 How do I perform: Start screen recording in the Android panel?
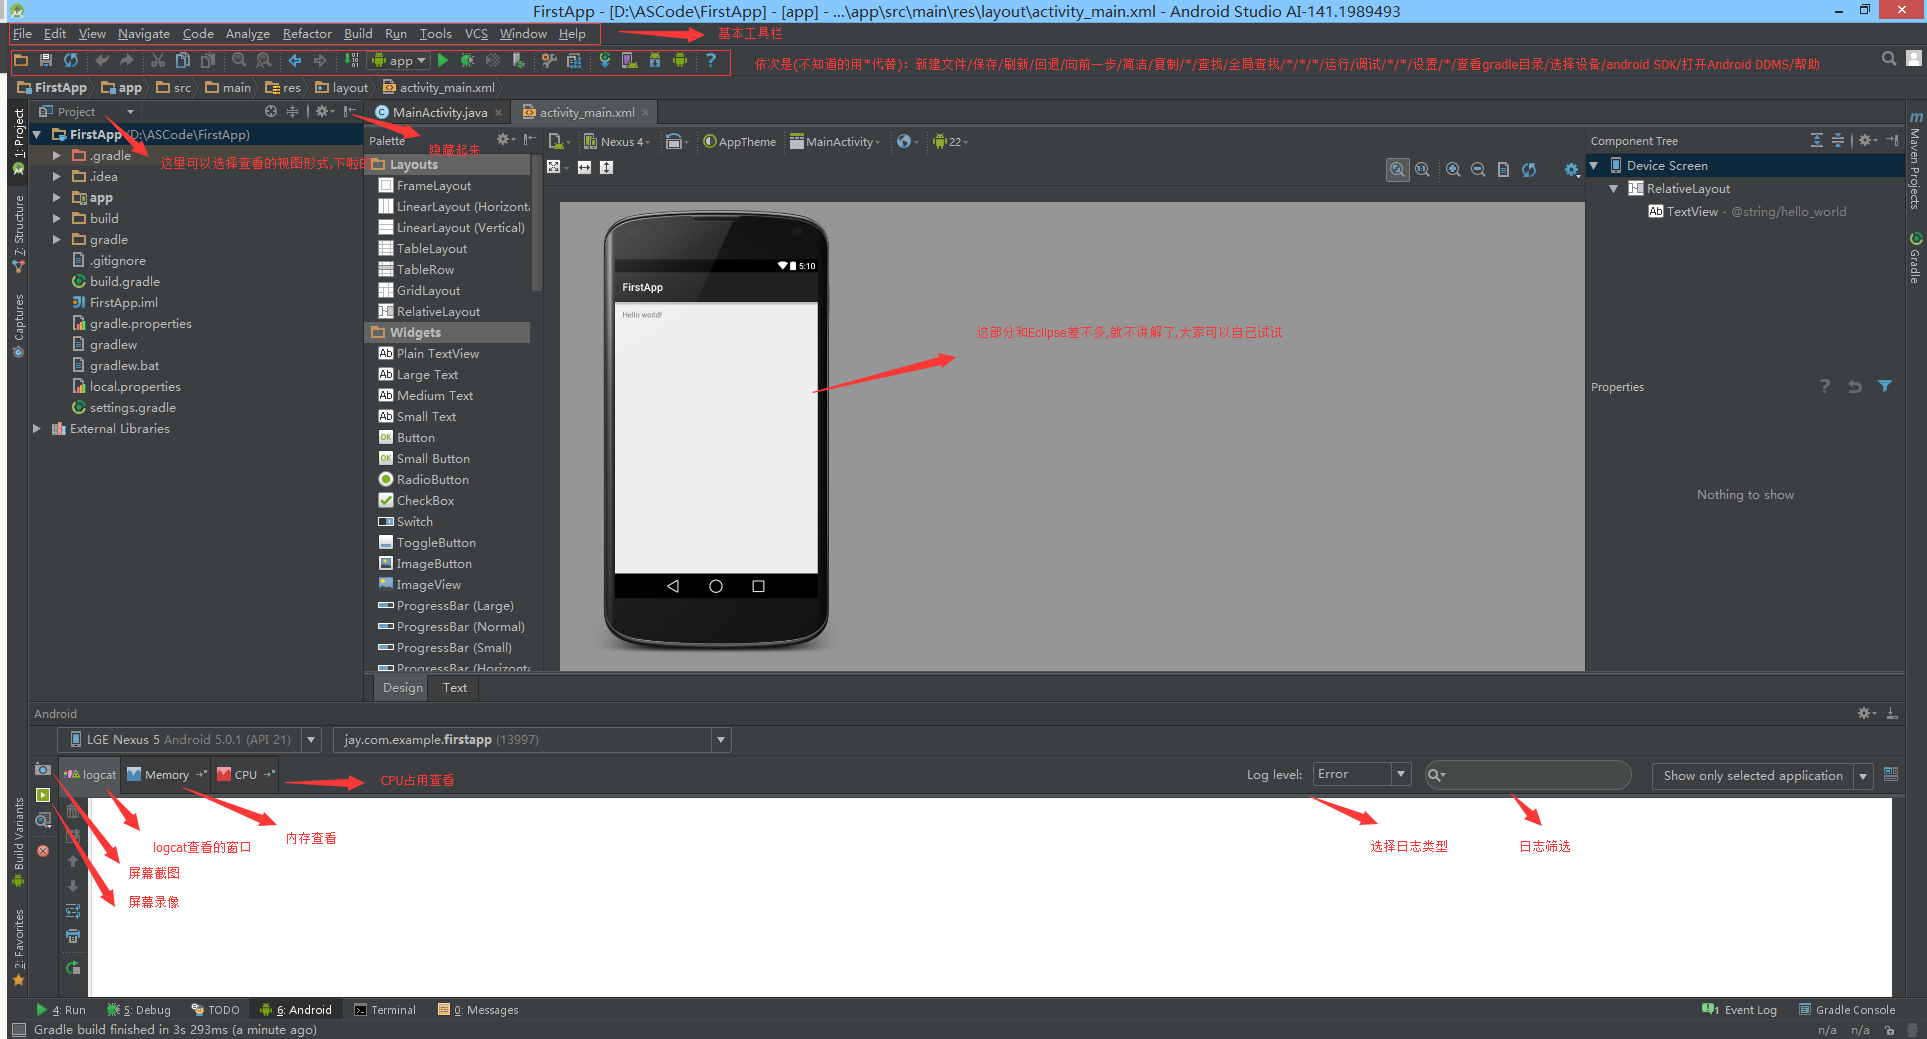(43, 795)
